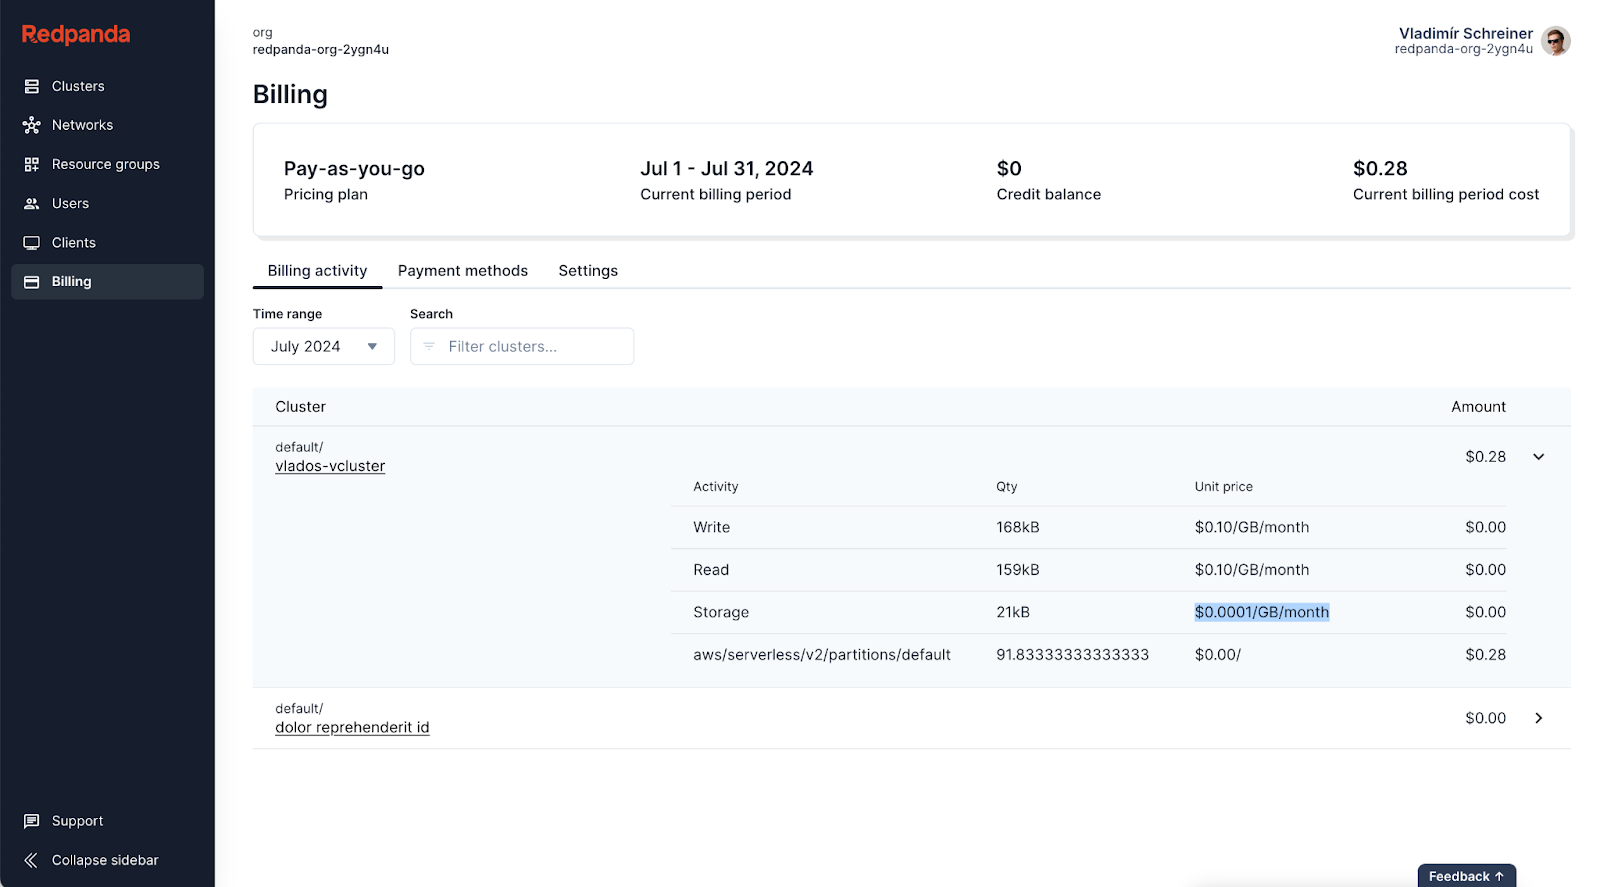This screenshot has height=887, width=1600.
Task: Expand the dolor reprehenderit id row
Action: [1539, 718]
